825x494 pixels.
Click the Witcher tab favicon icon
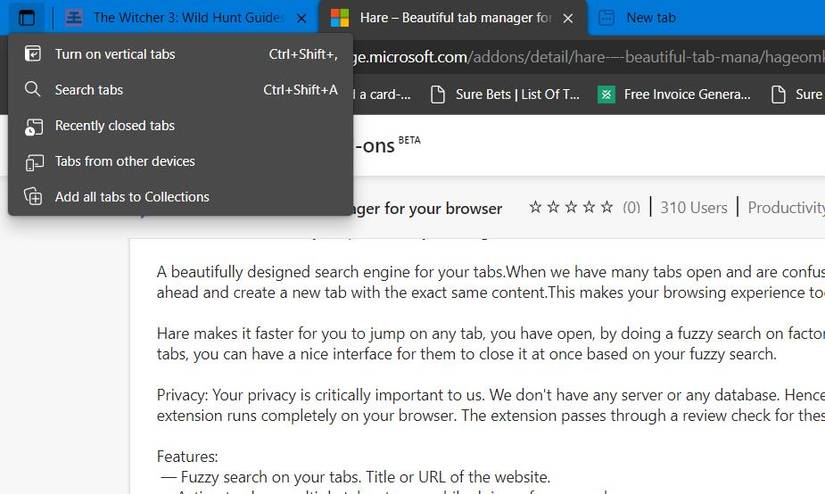[74, 18]
